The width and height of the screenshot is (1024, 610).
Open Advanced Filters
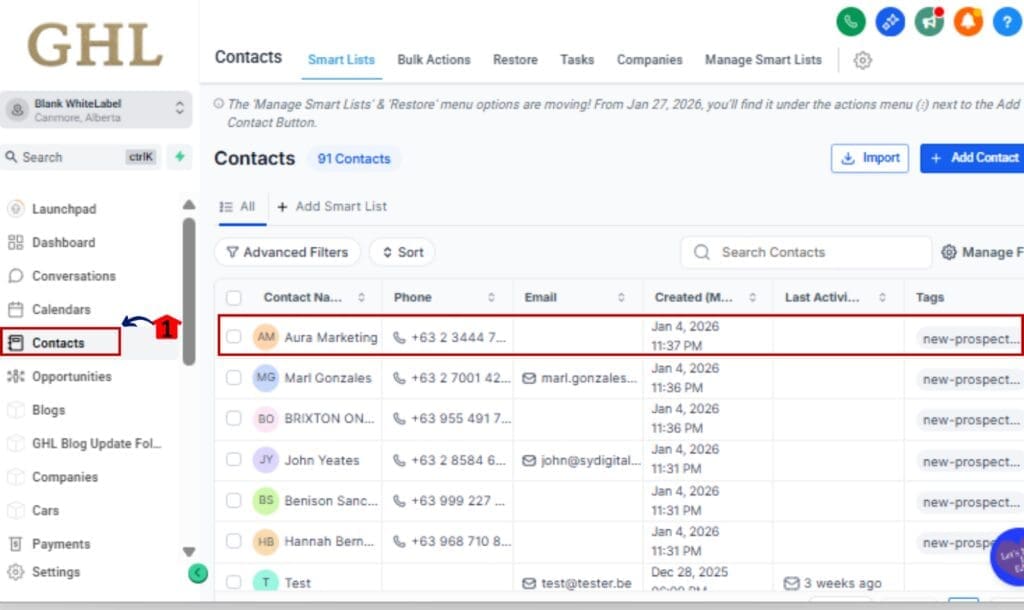(x=287, y=252)
